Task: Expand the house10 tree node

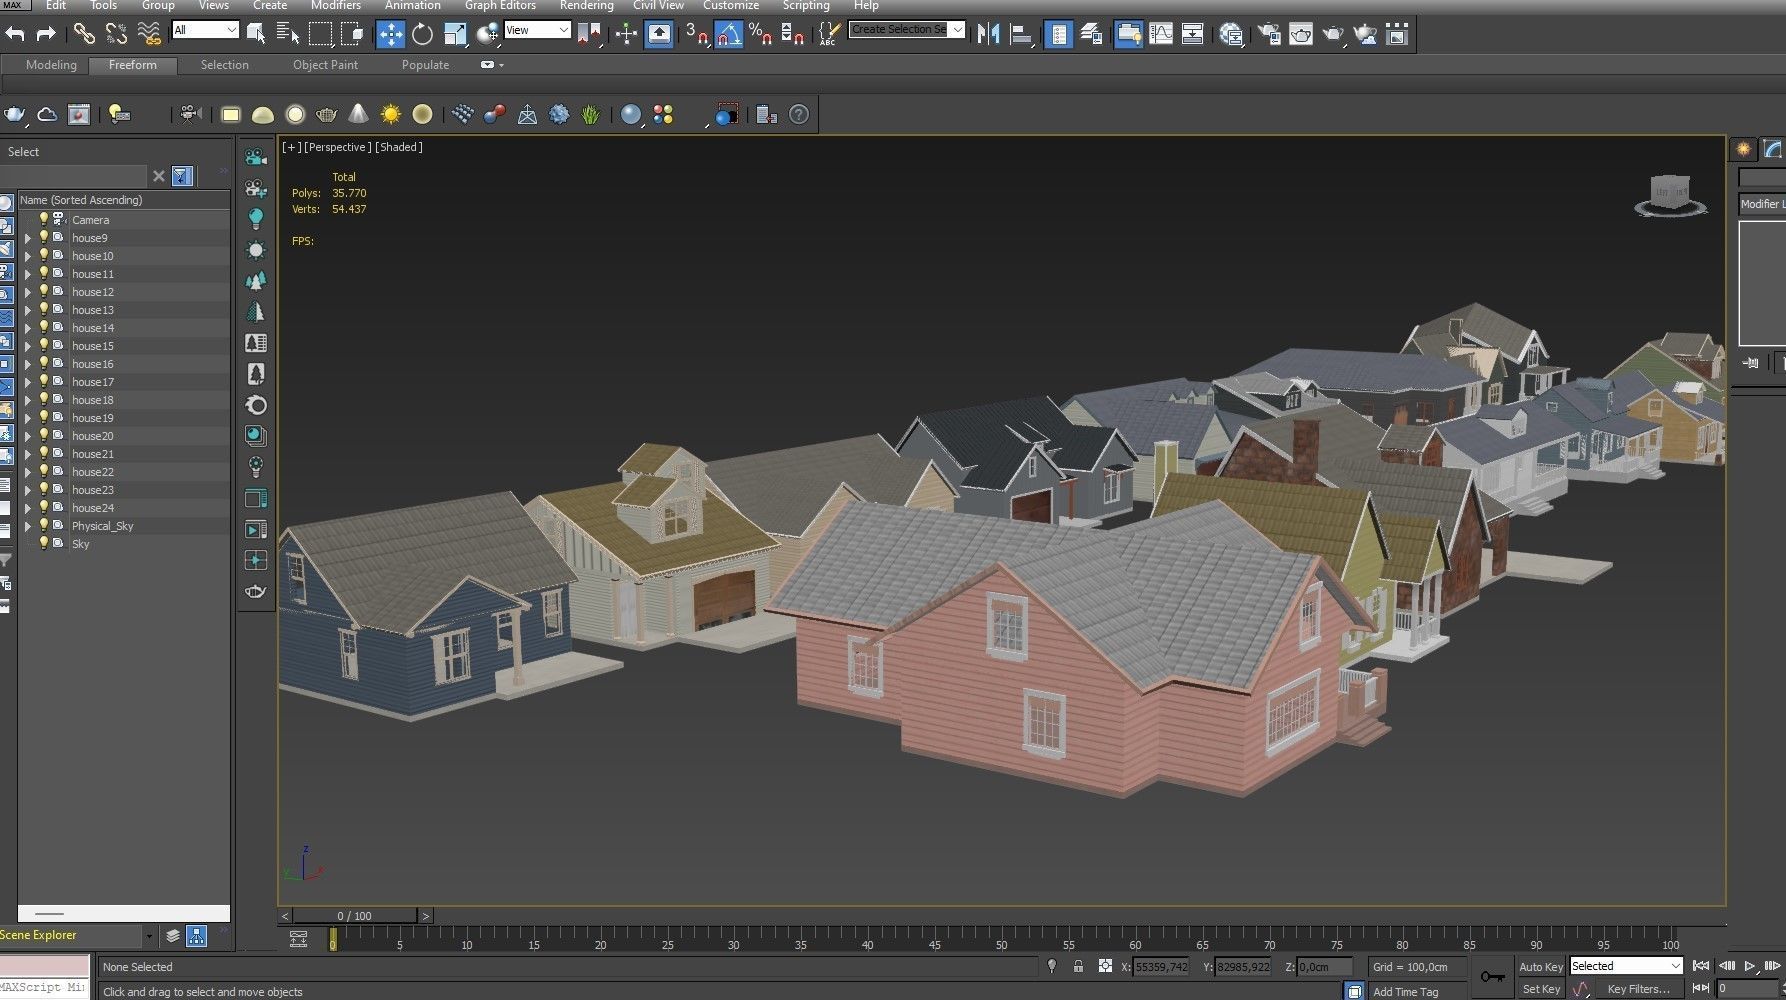Action: tap(28, 256)
